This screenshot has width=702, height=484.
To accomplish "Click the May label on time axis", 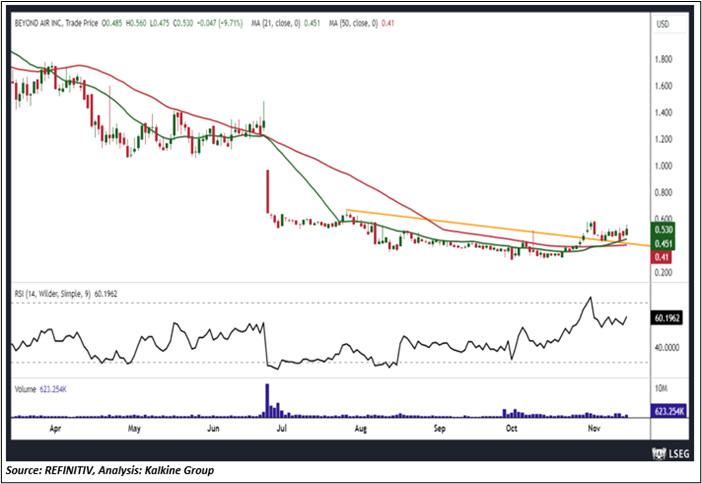I will point(134,428).
